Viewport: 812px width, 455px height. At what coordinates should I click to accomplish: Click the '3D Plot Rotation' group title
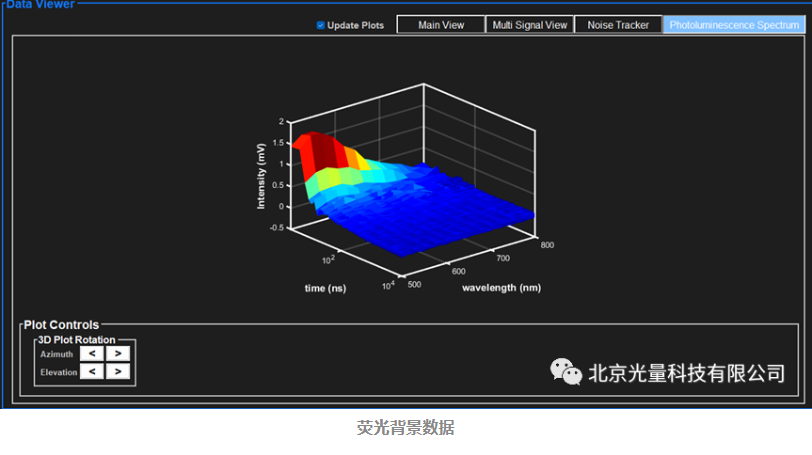pyautogui.click(x=77, y=340)
